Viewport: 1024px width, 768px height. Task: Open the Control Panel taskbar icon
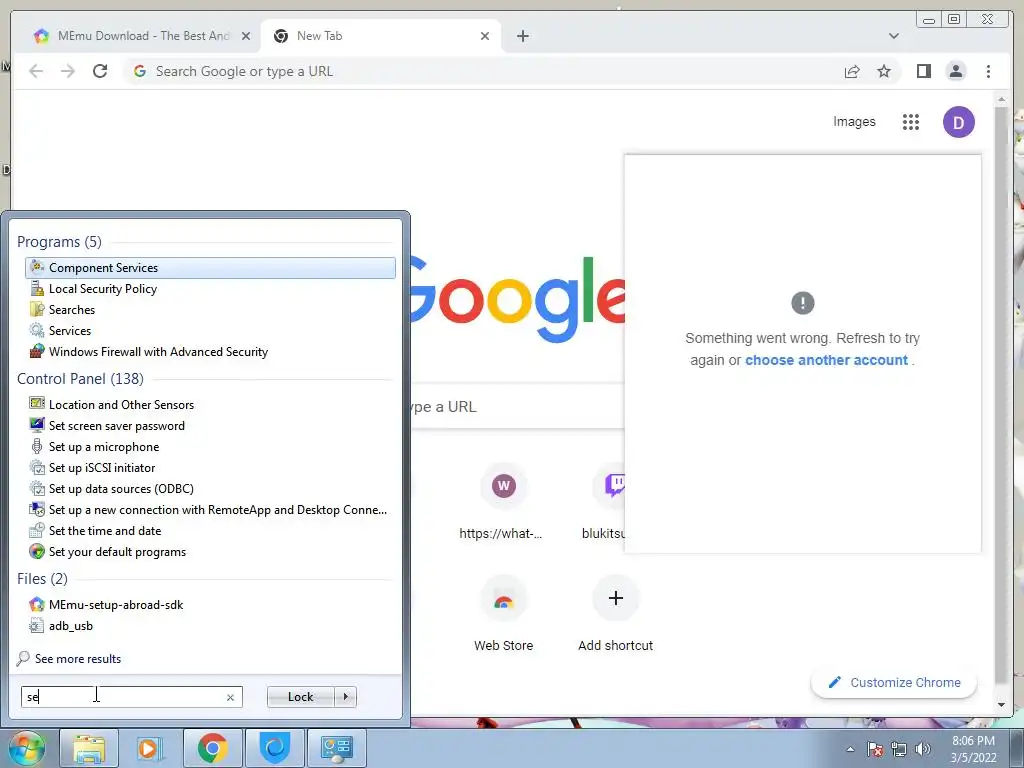click(337, 748)
